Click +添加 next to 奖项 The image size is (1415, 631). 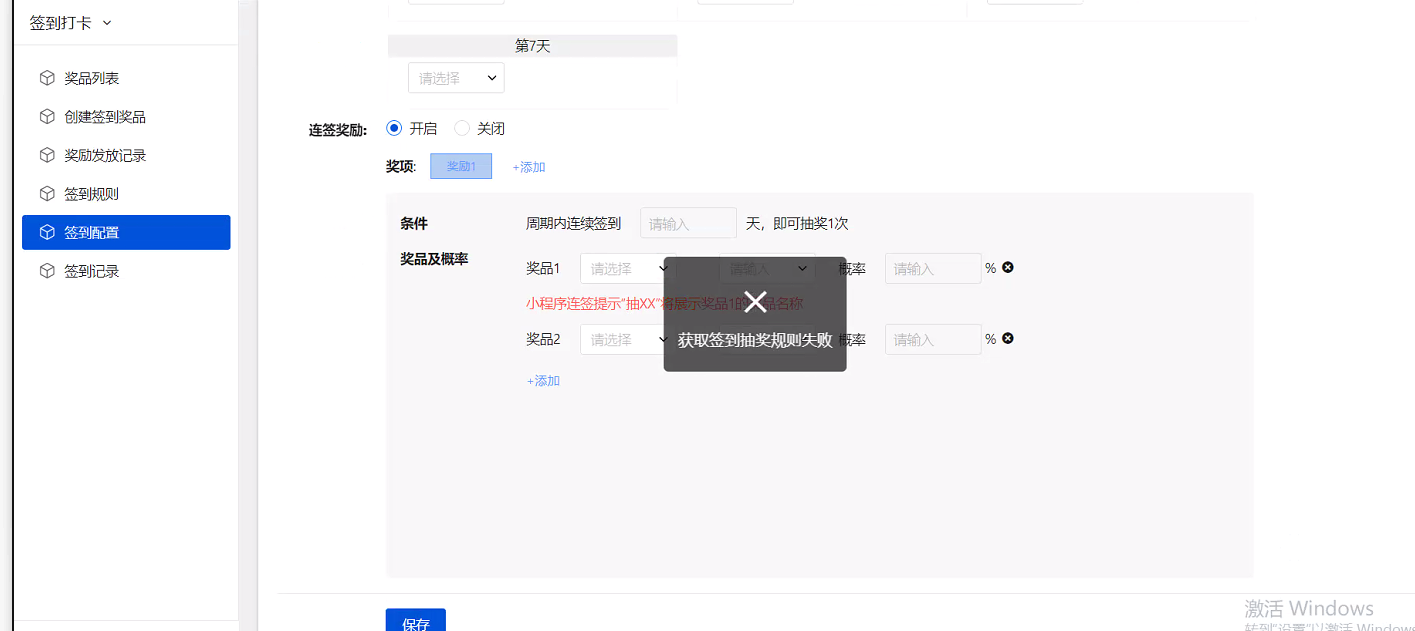pos(529,167)
